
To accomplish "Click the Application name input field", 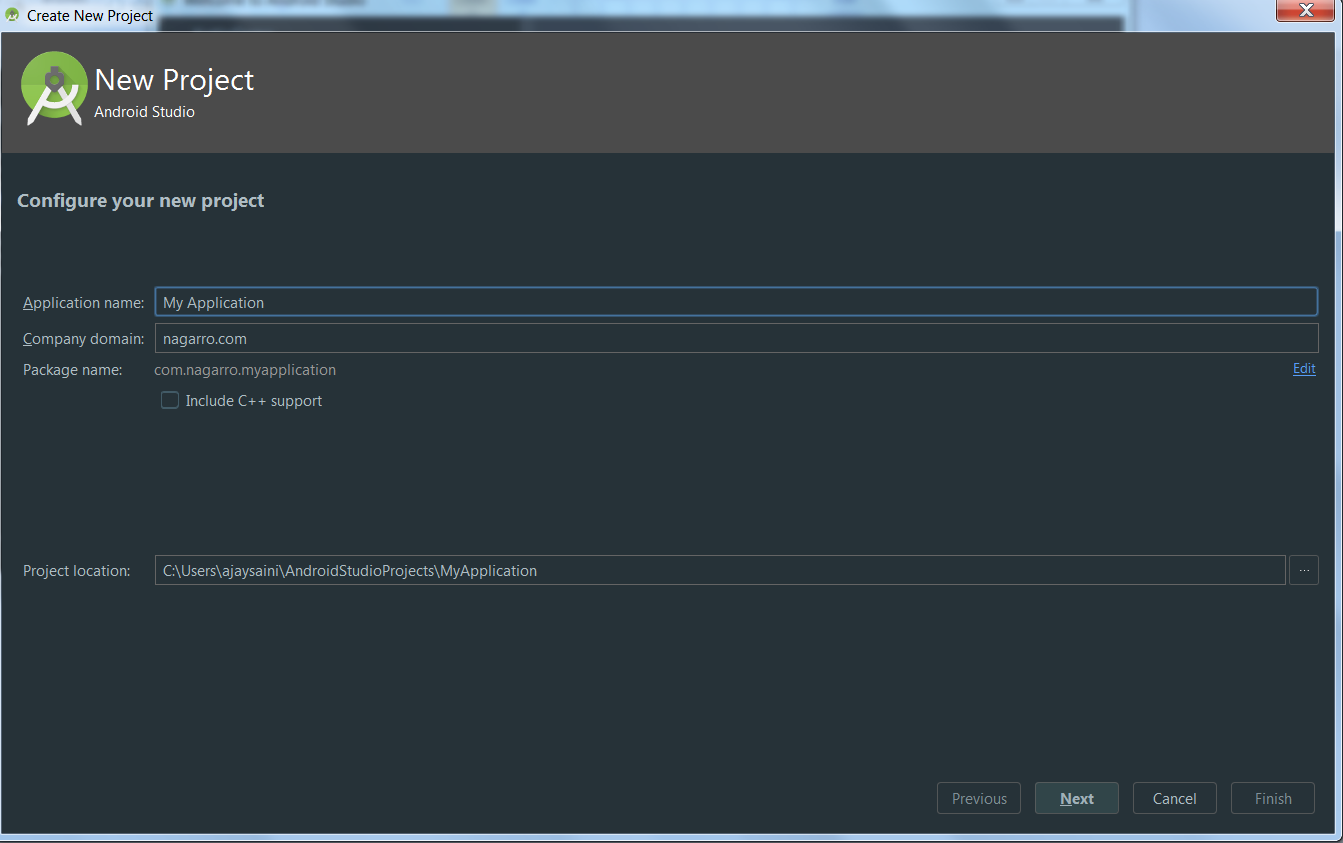I will (736, 302).
